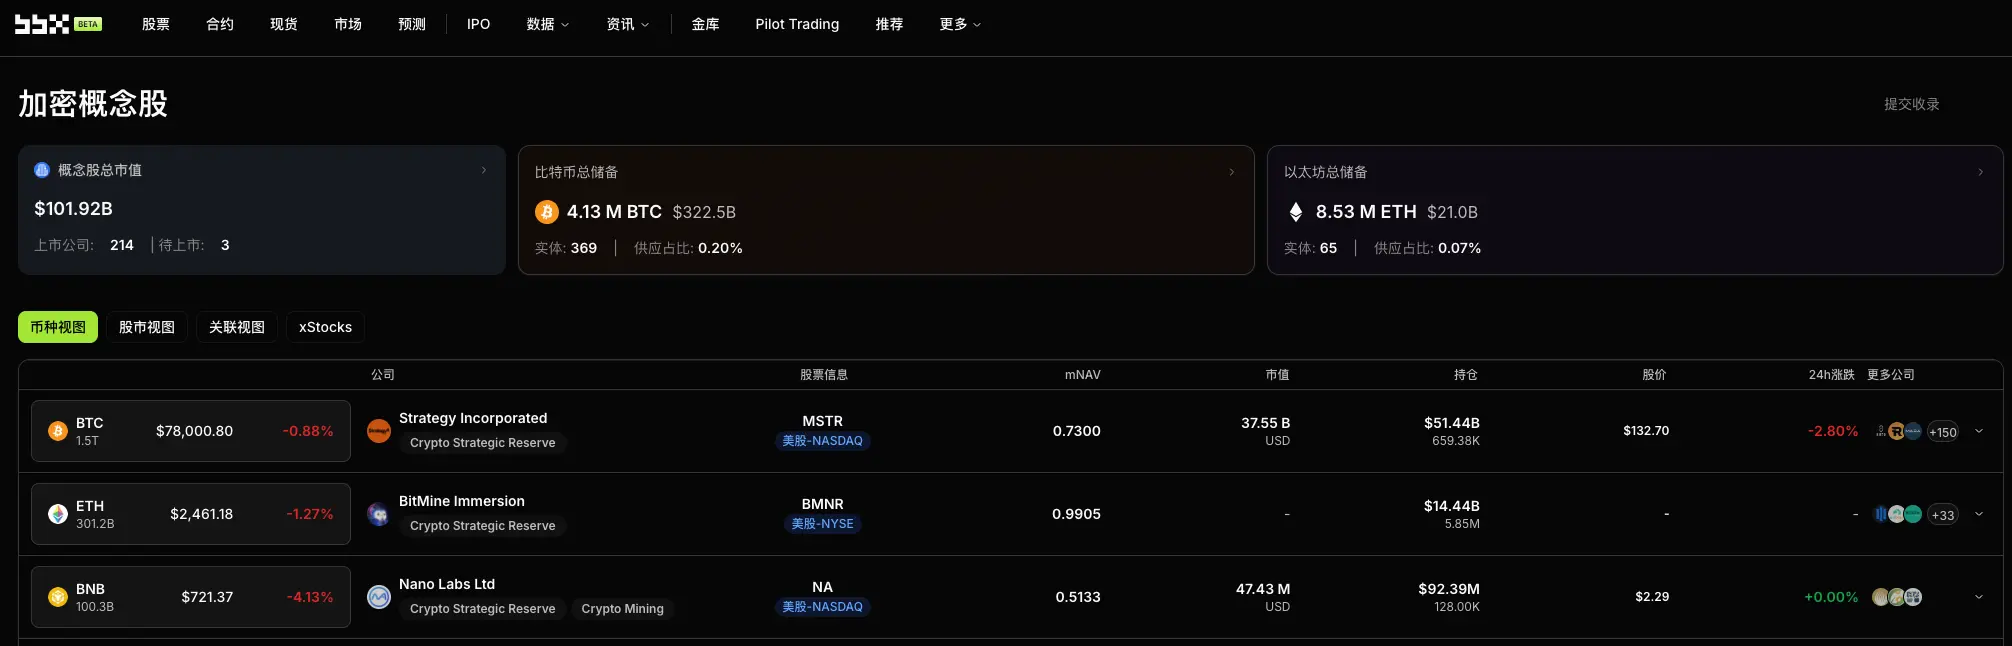This screenshot has width=2012, height=646.
Task: Open the 合约 menu item
Action: [220, 24]
